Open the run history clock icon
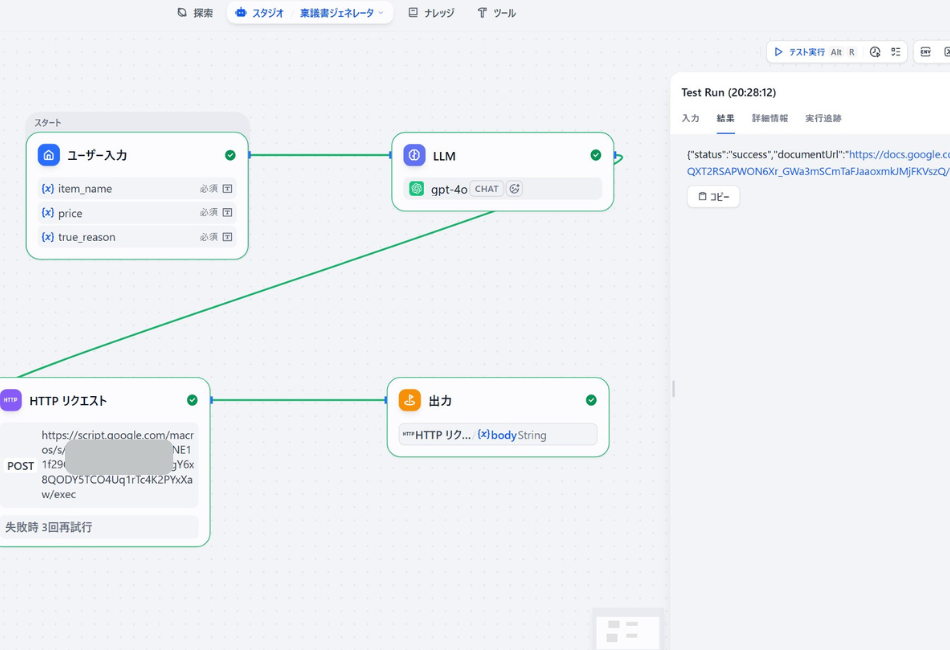Image resolution: width=950 pixels, height=650 pixels. tap(874, 52)
